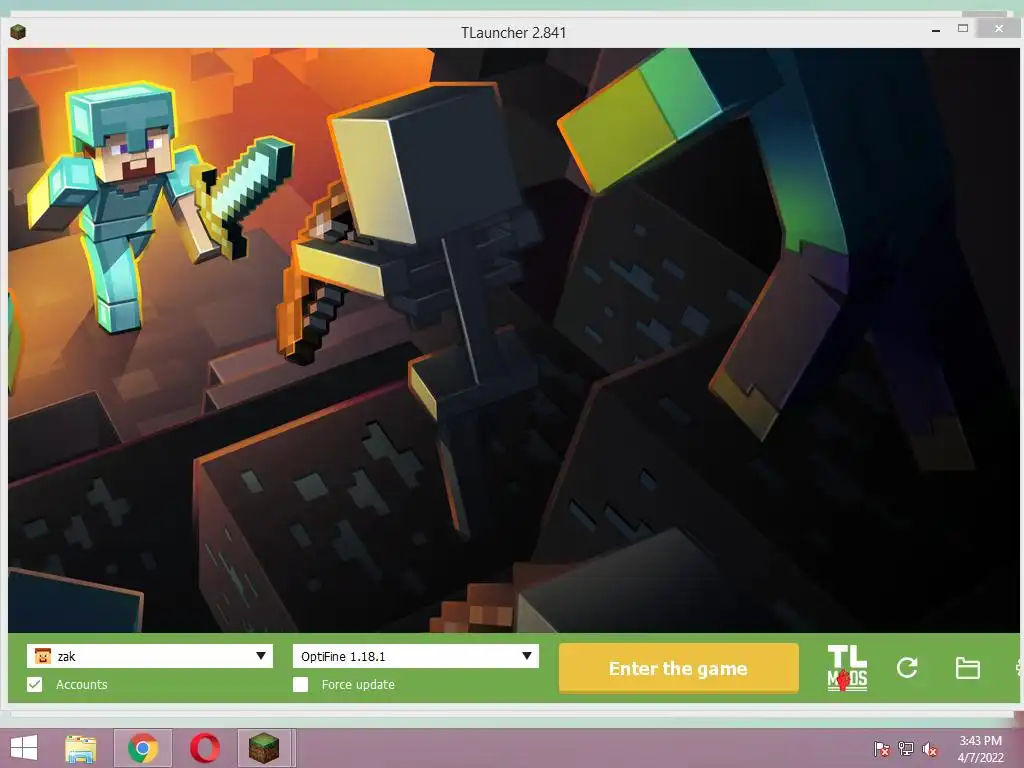Open the Windows Start menu
The image size is (1024, 768).
pos(24,748)
